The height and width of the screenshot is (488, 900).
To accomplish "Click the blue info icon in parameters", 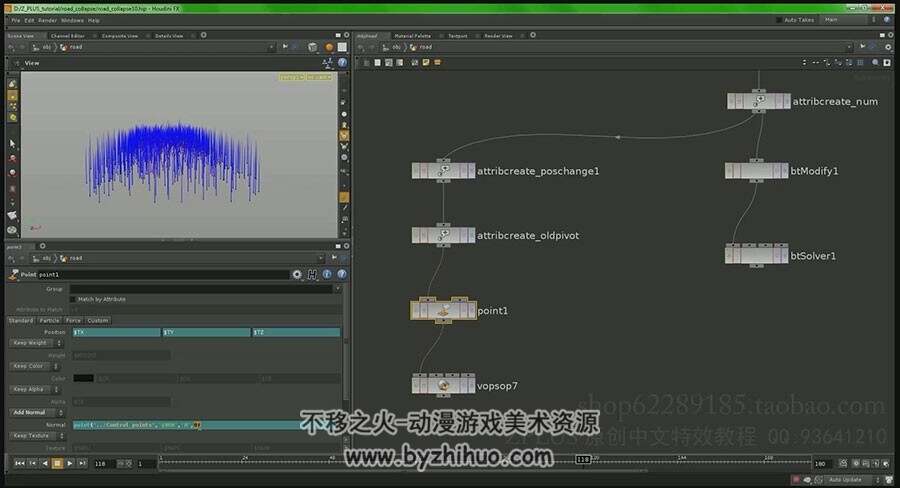I will point(327,274).
